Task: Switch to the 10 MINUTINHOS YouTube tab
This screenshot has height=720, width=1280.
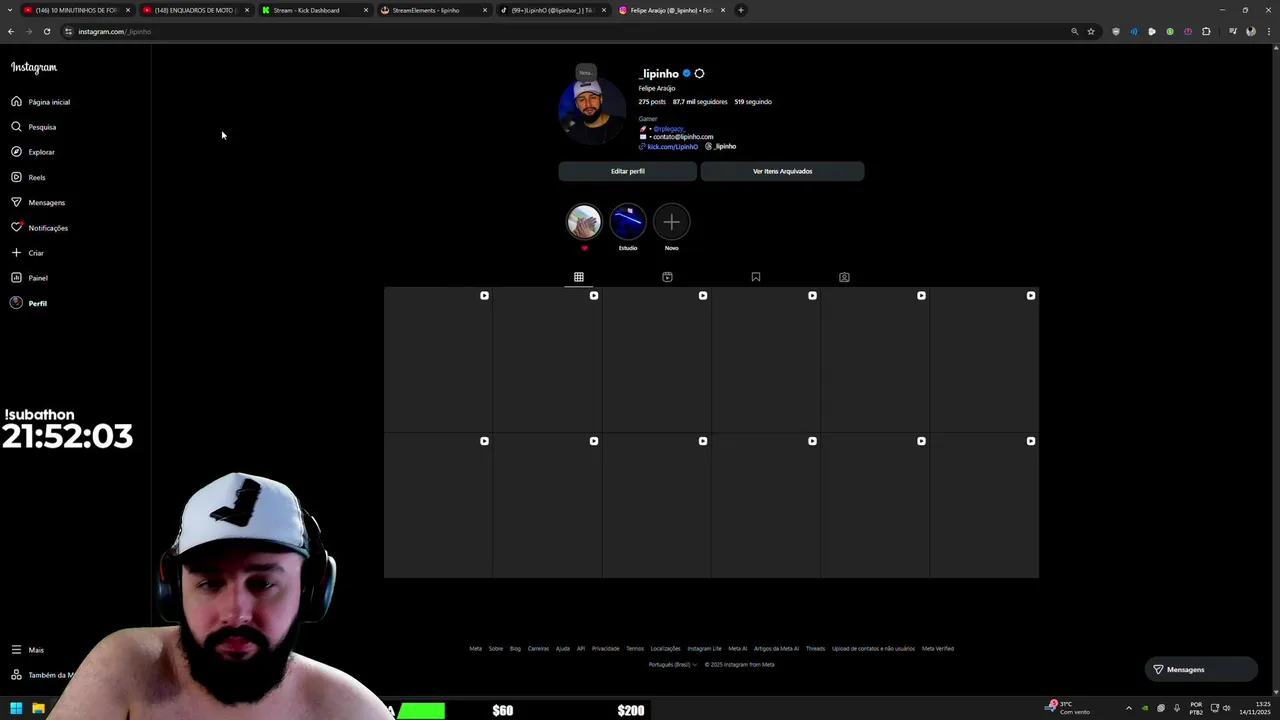Action: [76, 10]
